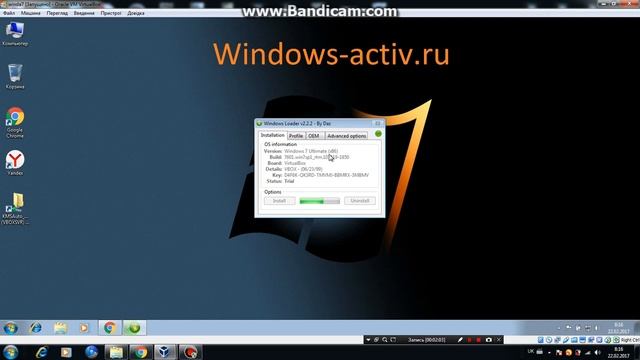This screenshot has width=640, height=360.
Task: Click the guest VM taskbar clock
Action: coord(618,328)
